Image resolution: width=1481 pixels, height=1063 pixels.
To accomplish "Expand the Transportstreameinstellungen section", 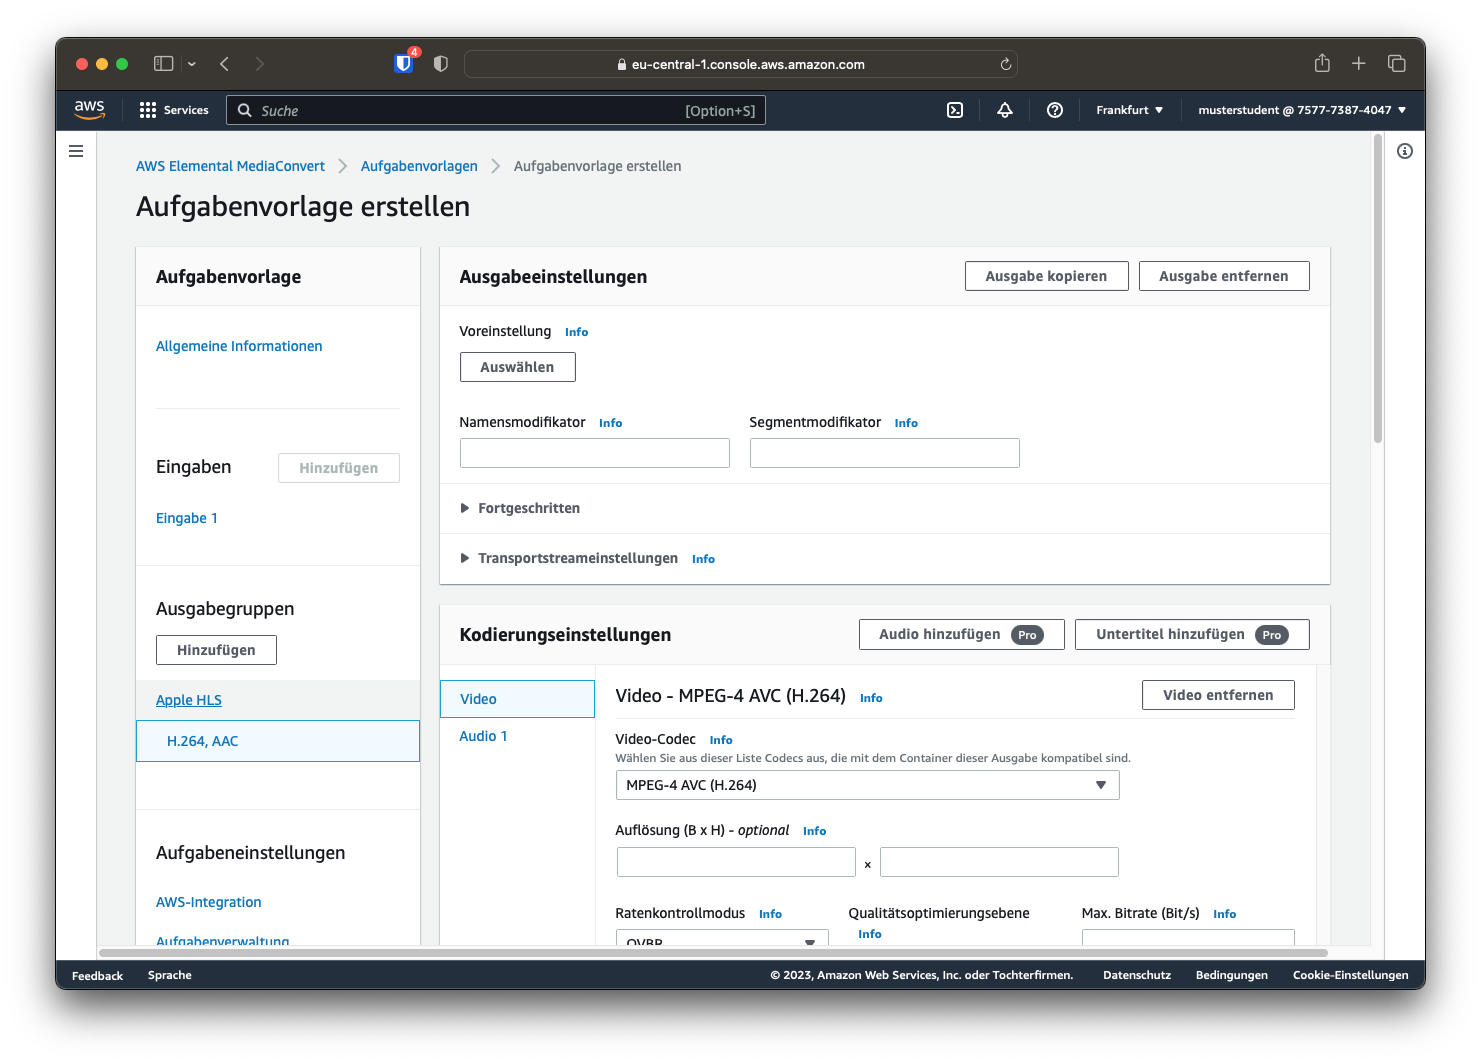I will click(569, 558).
